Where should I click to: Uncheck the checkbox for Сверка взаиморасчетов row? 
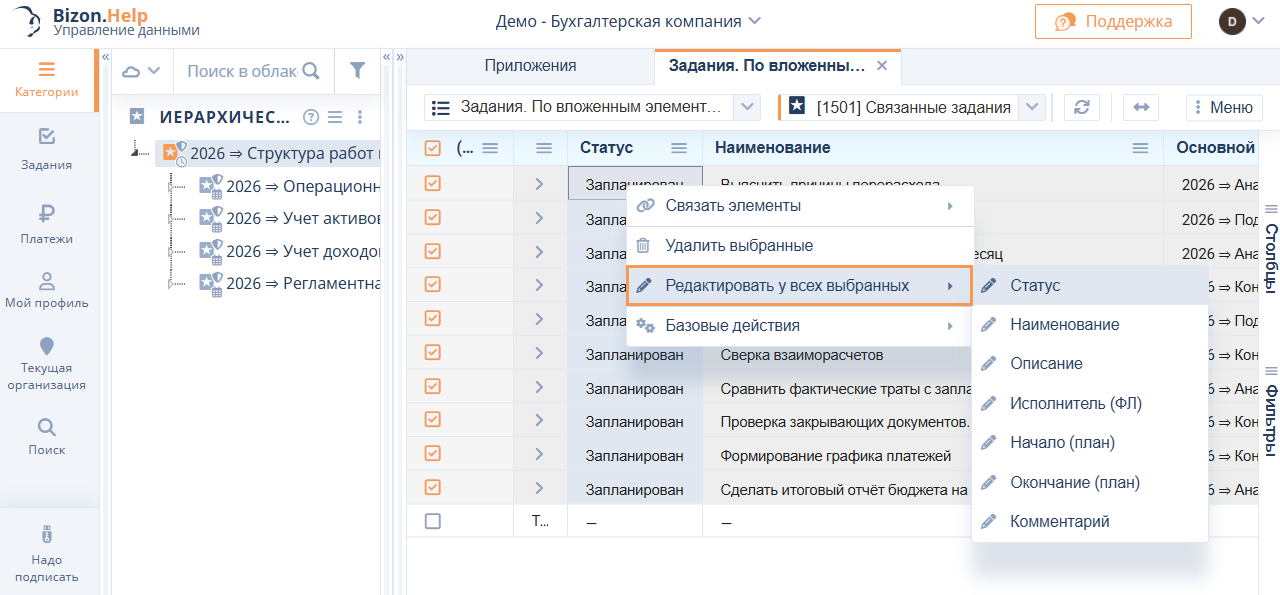(433, 352)
